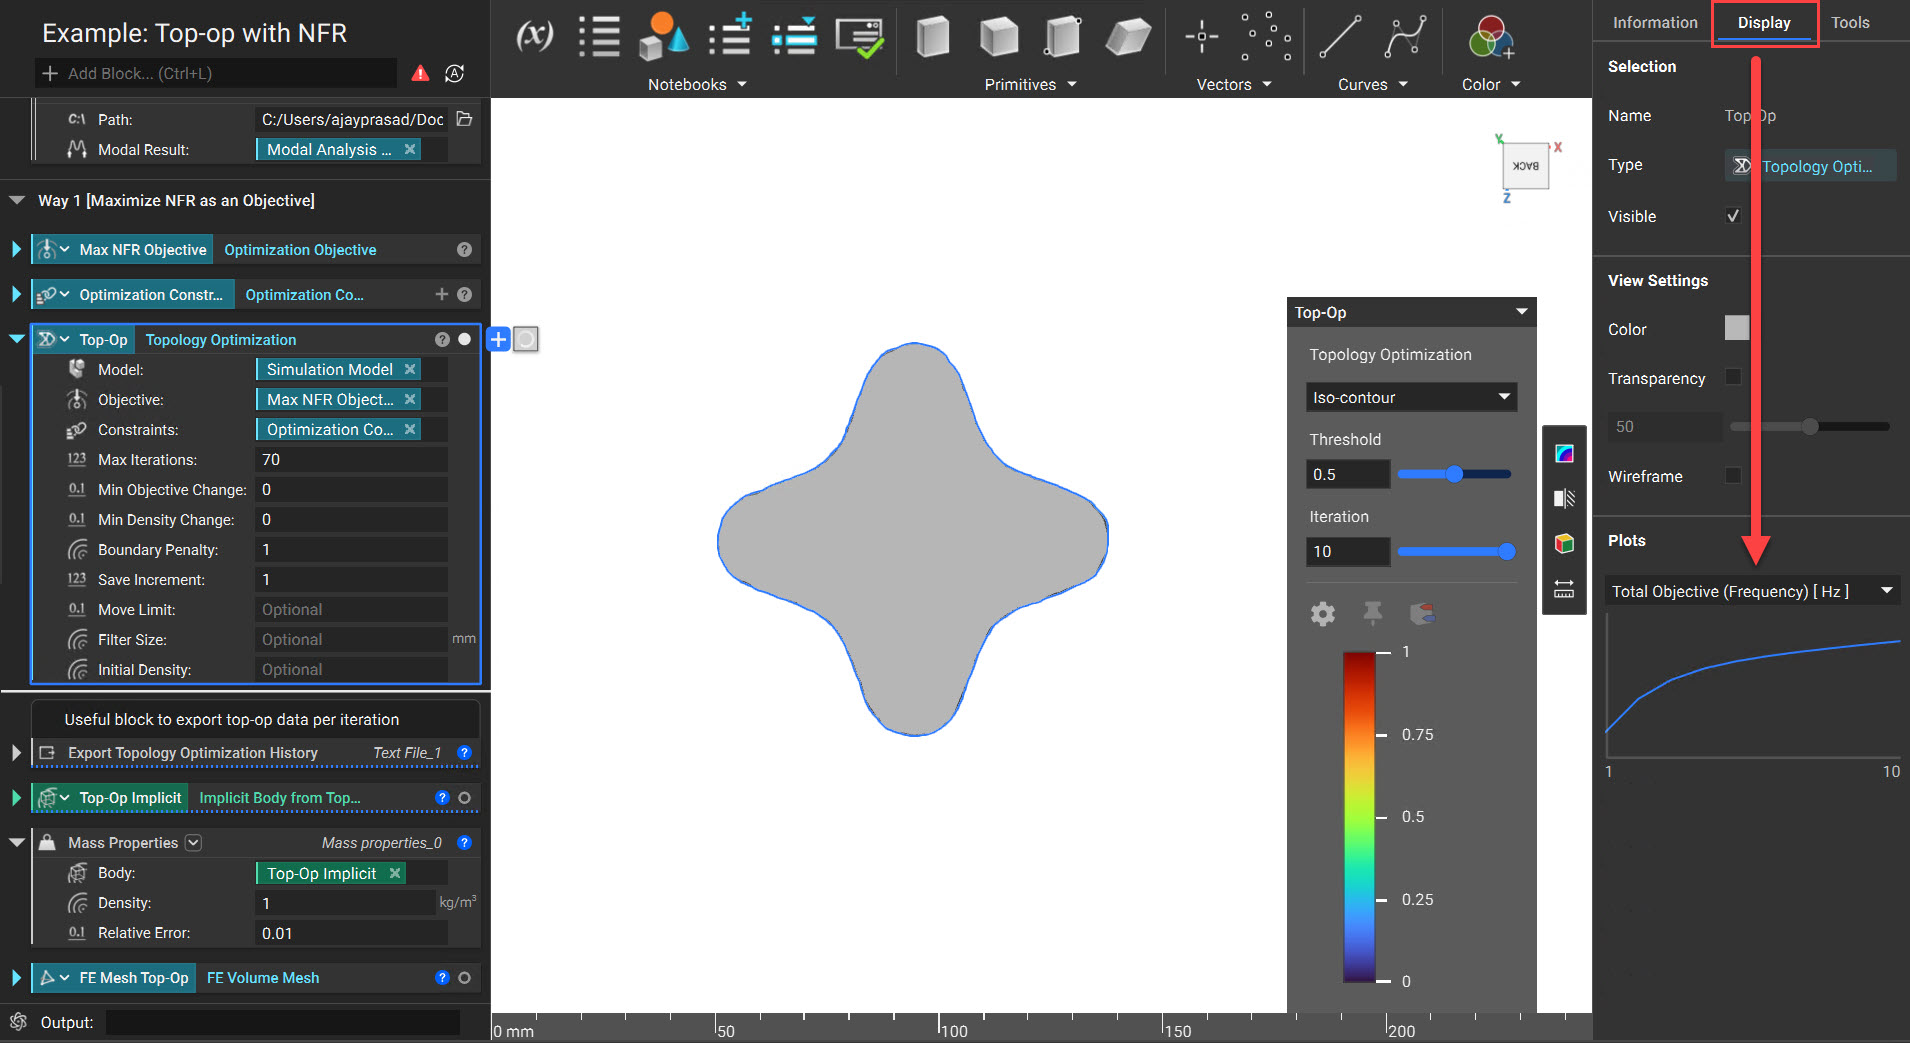Activate the section cut viewport tool
The height and width of the screenshot is (1043, 1910).
[1564, 498]
